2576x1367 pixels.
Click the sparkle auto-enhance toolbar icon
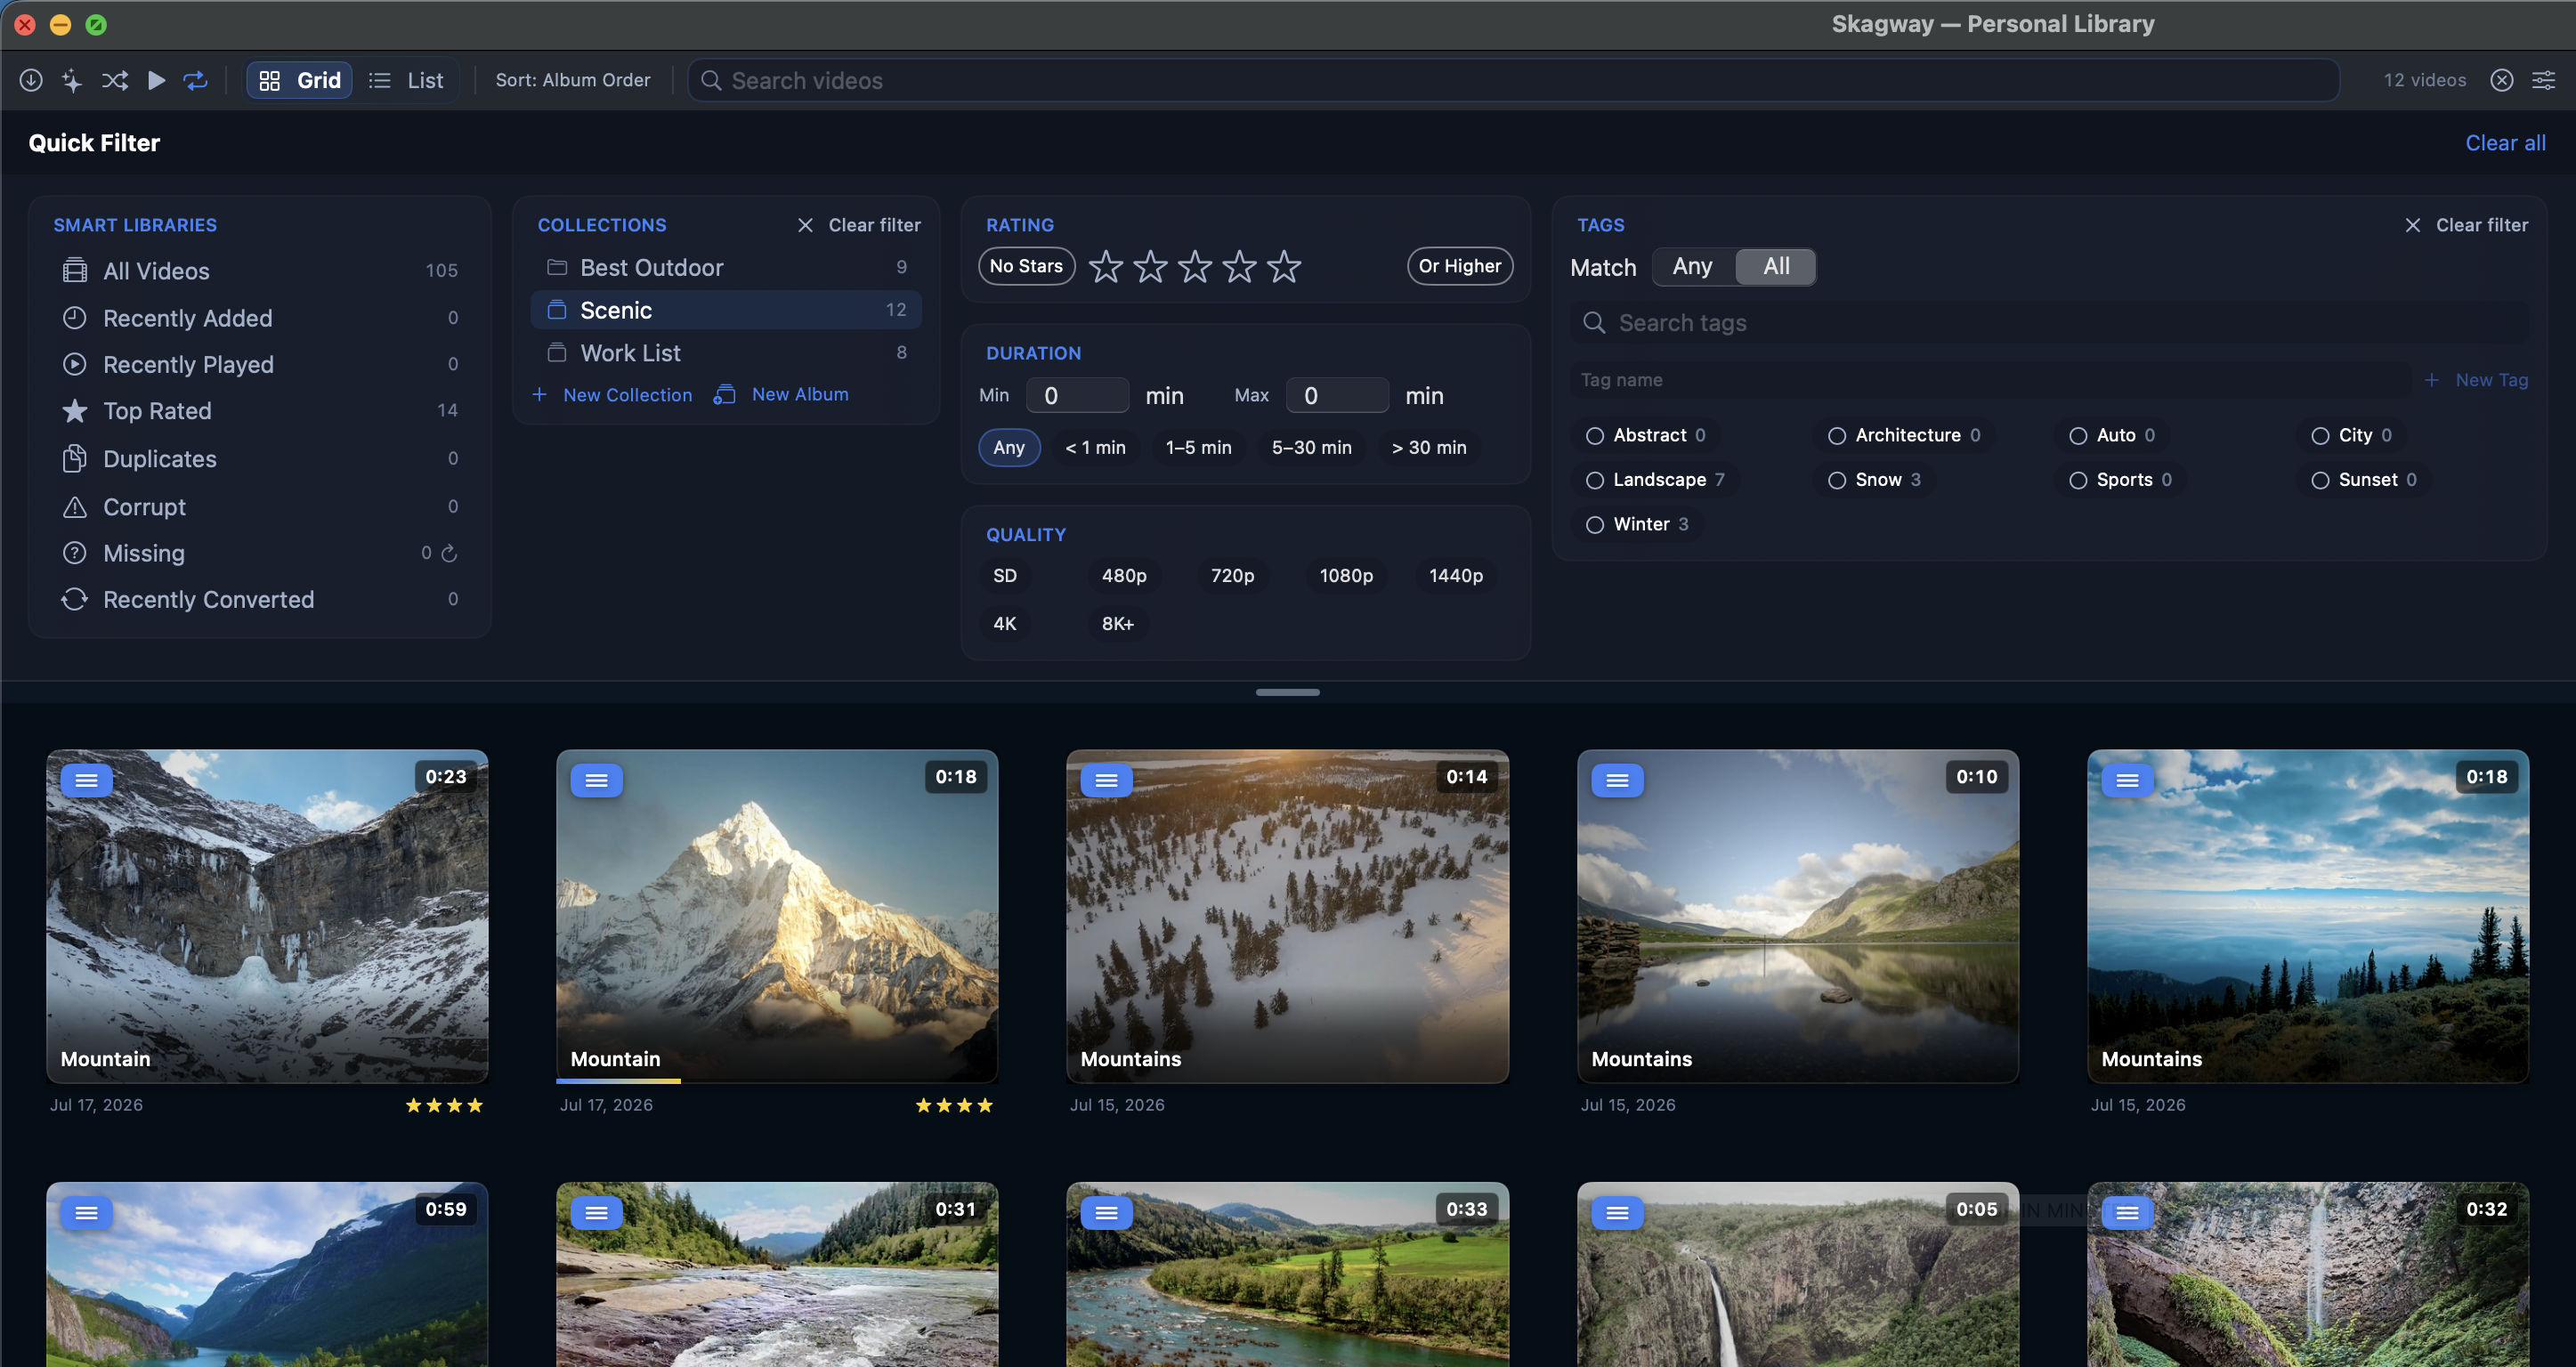point(72,80)
